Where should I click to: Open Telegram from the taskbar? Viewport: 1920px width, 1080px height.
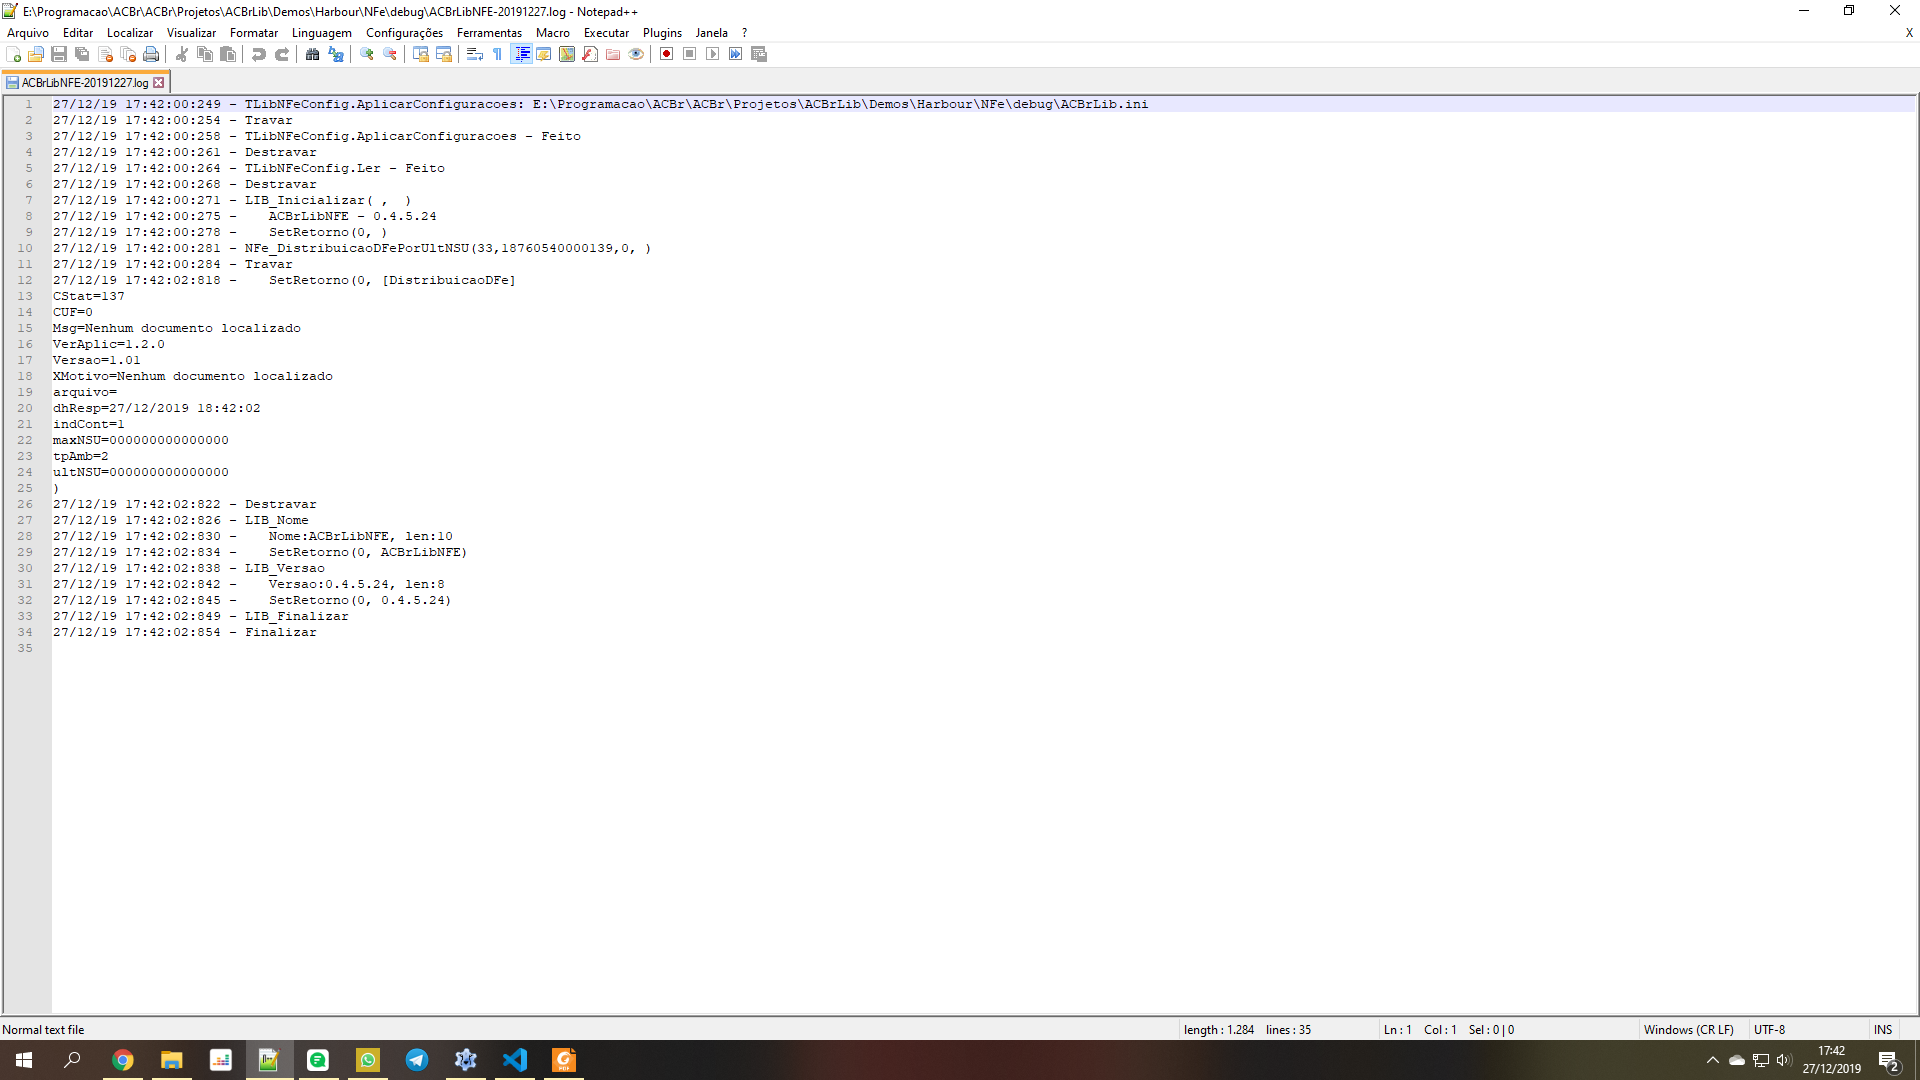coord(417,1060)
